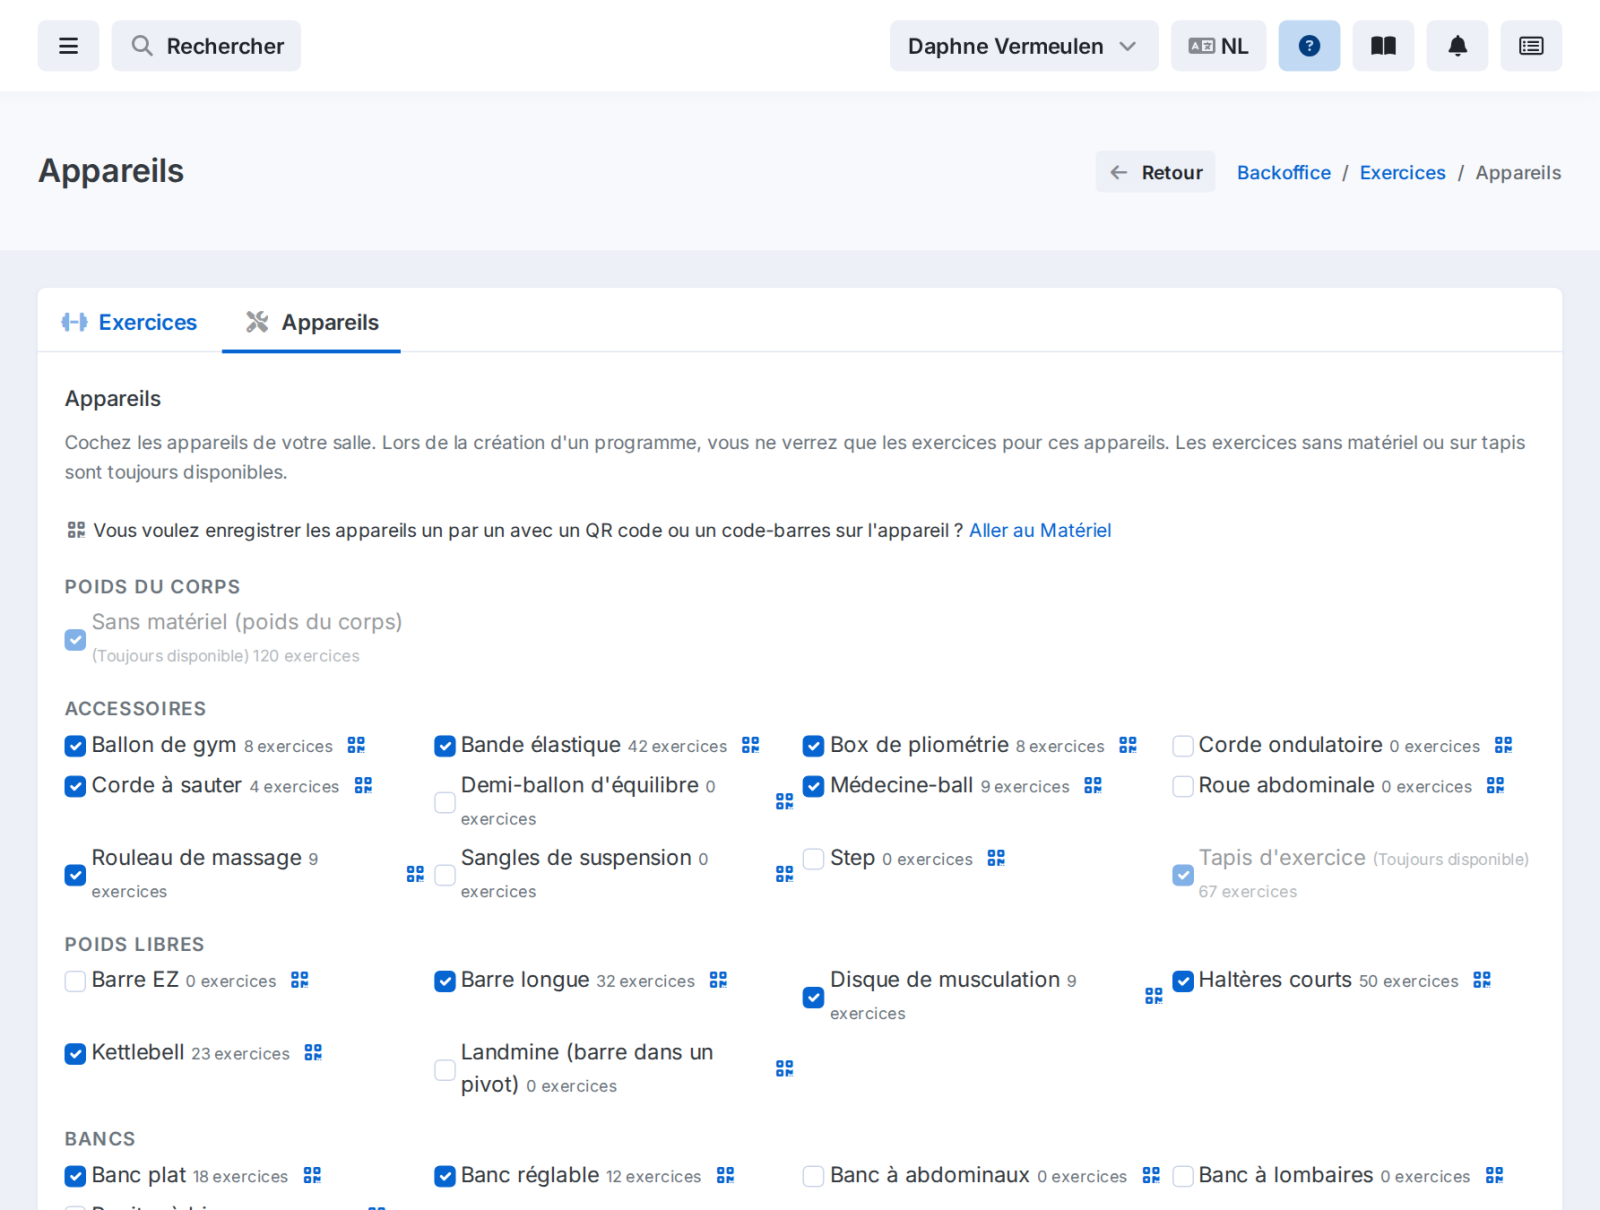Tick the Banc à abdominaux checkbox
The width and height of the screenshot is (1600, 1210).
[x=814, y=1176]
